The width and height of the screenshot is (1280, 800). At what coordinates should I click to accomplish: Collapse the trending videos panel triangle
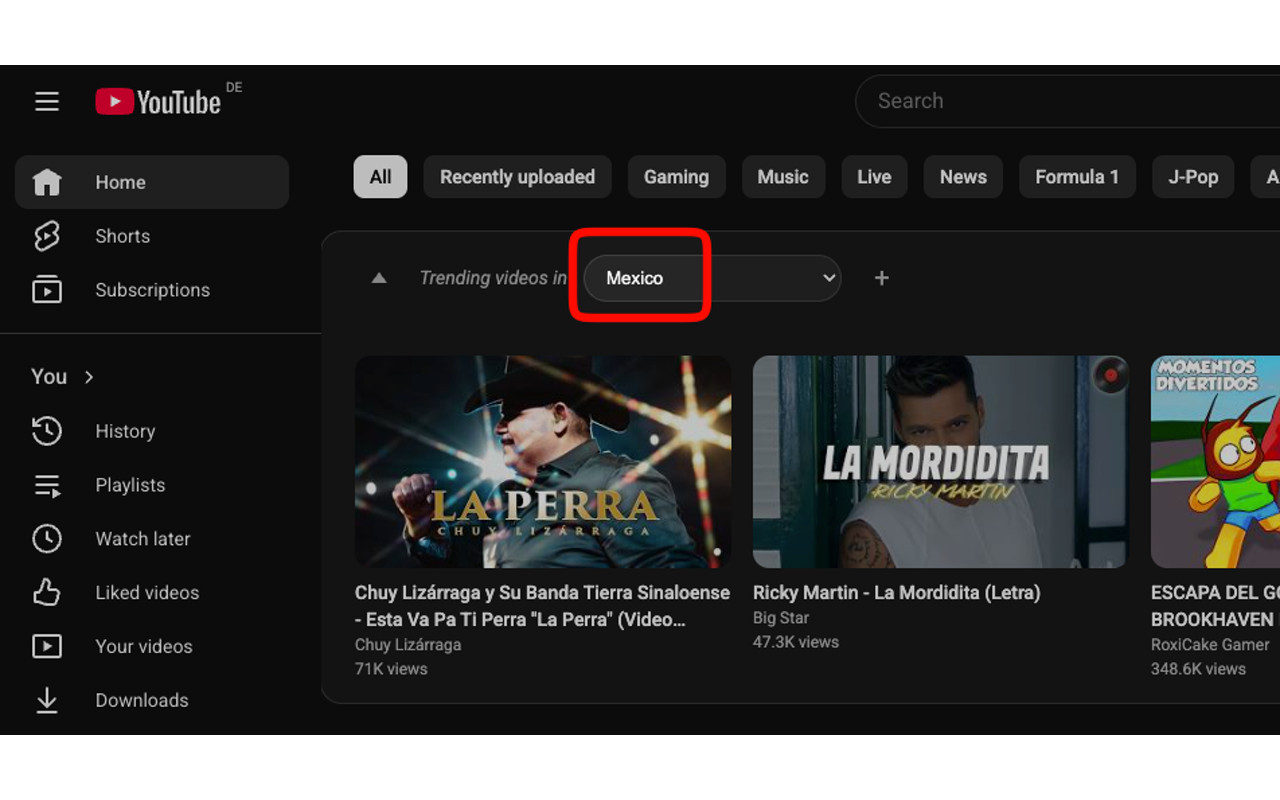pyautogui.click(x=379, y=278)
